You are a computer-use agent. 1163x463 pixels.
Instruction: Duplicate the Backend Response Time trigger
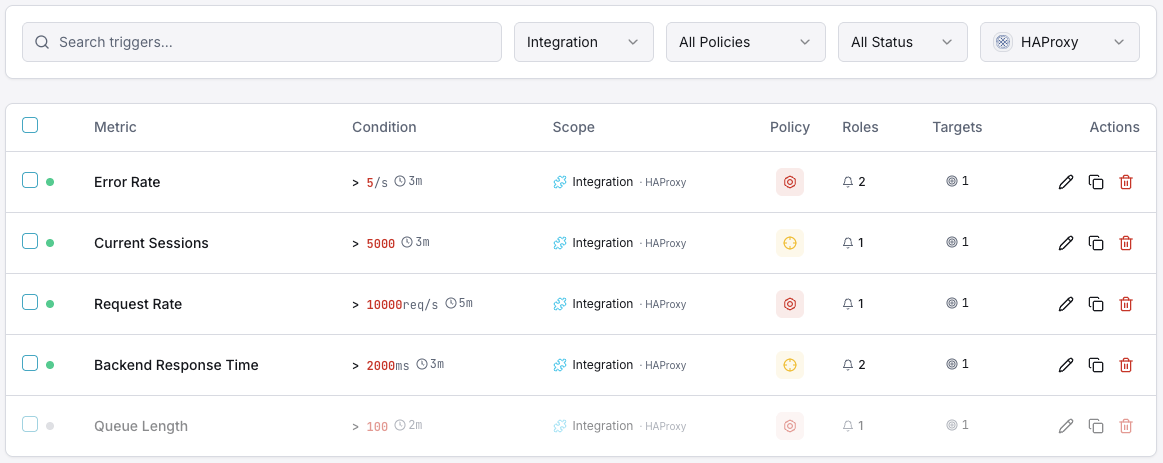(1096, 364)
